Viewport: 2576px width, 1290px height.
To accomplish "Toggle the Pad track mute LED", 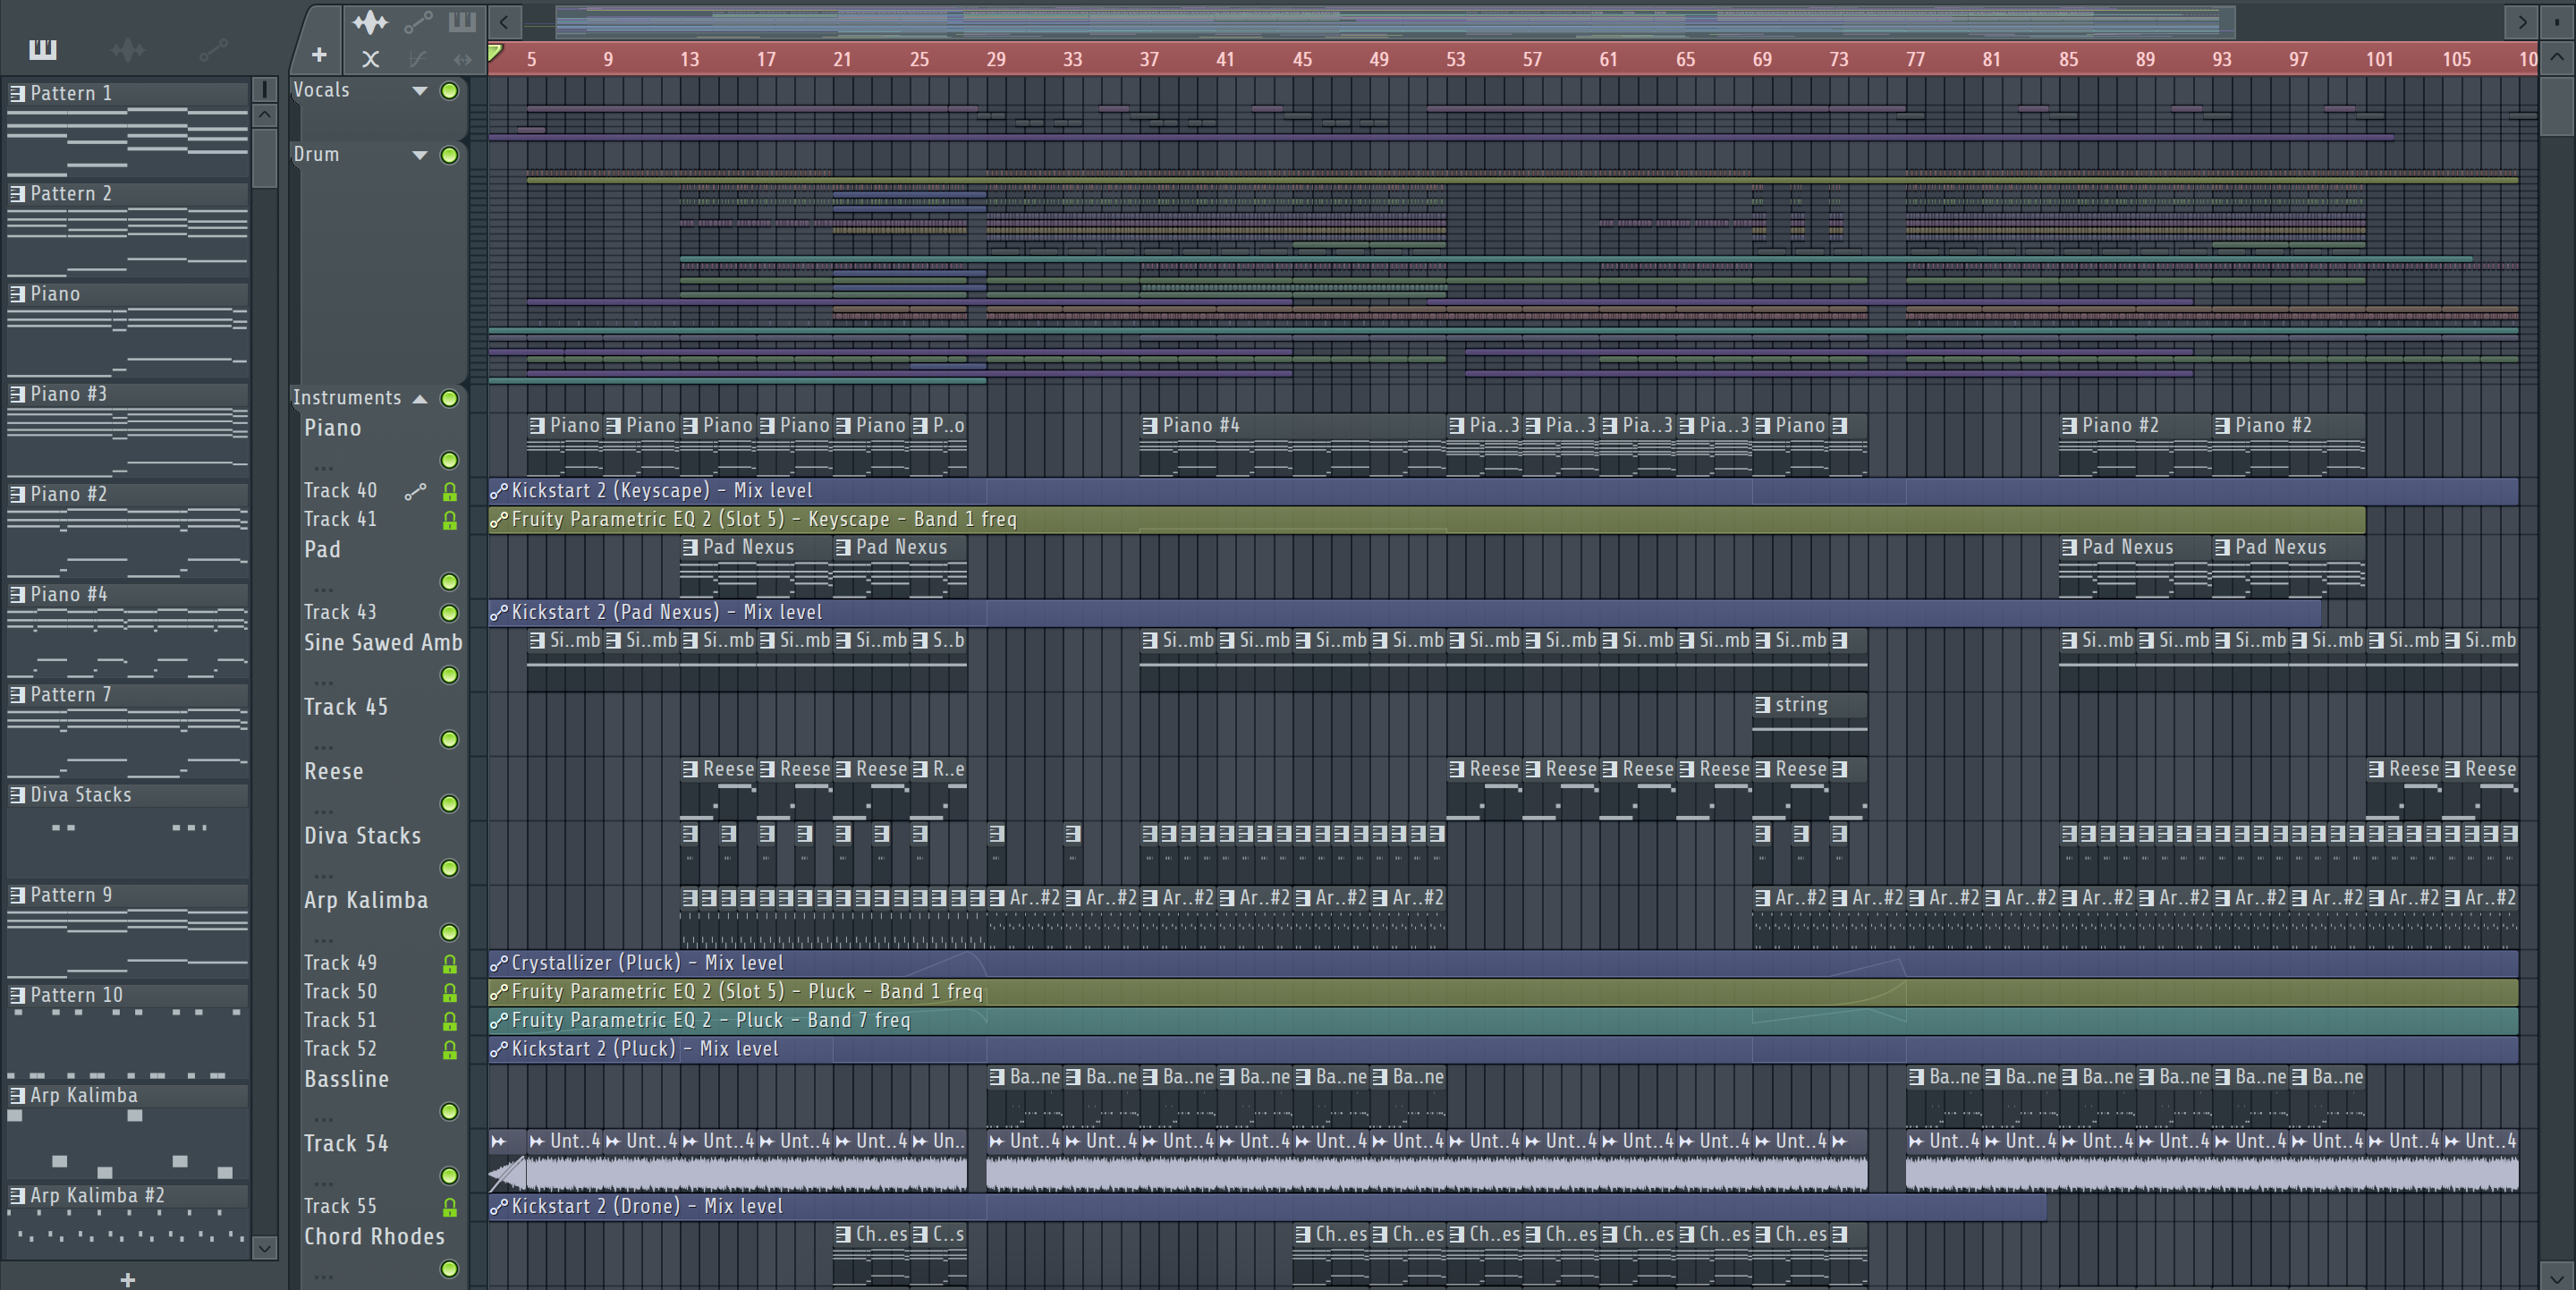I will [450, 582].
